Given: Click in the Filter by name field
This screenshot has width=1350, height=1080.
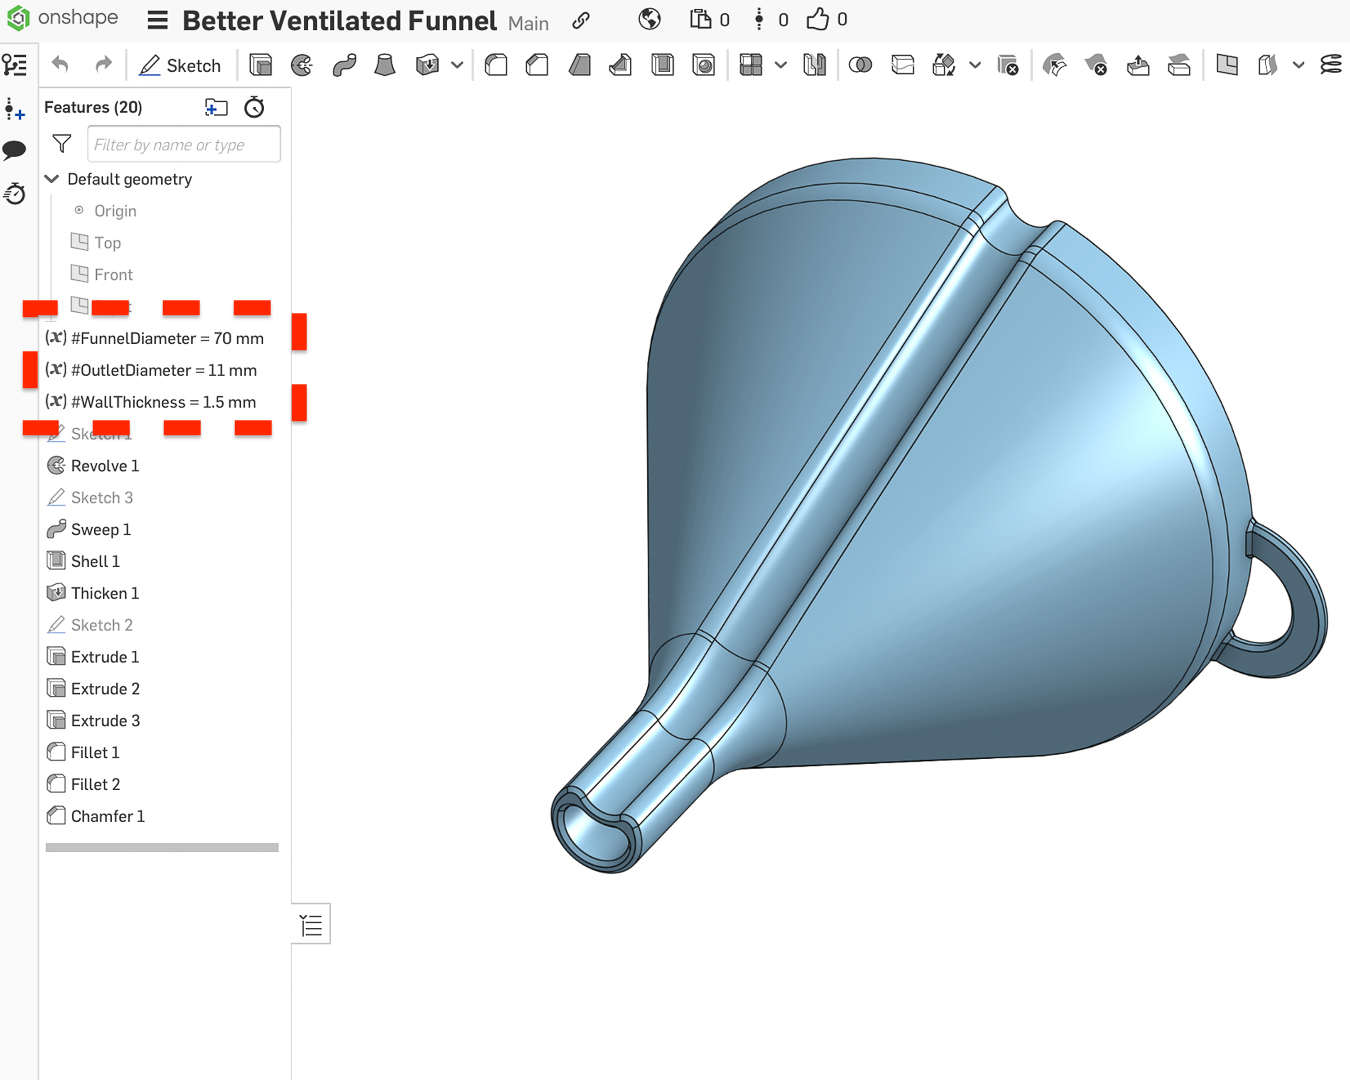Looking at the screenshot, I should tap(184, 144).
